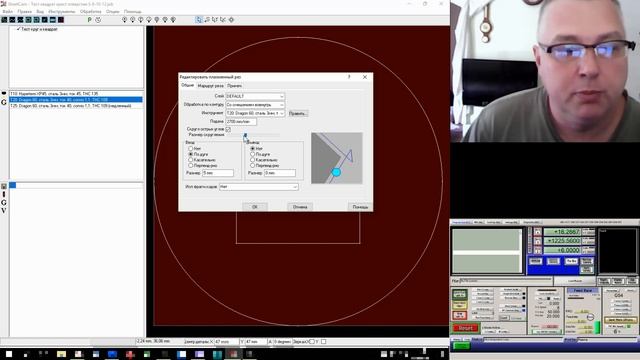Select the T25 Dragon 60 tool row
Image resolution: width=640 pixels, height=360 pixels.
(76, 106)
